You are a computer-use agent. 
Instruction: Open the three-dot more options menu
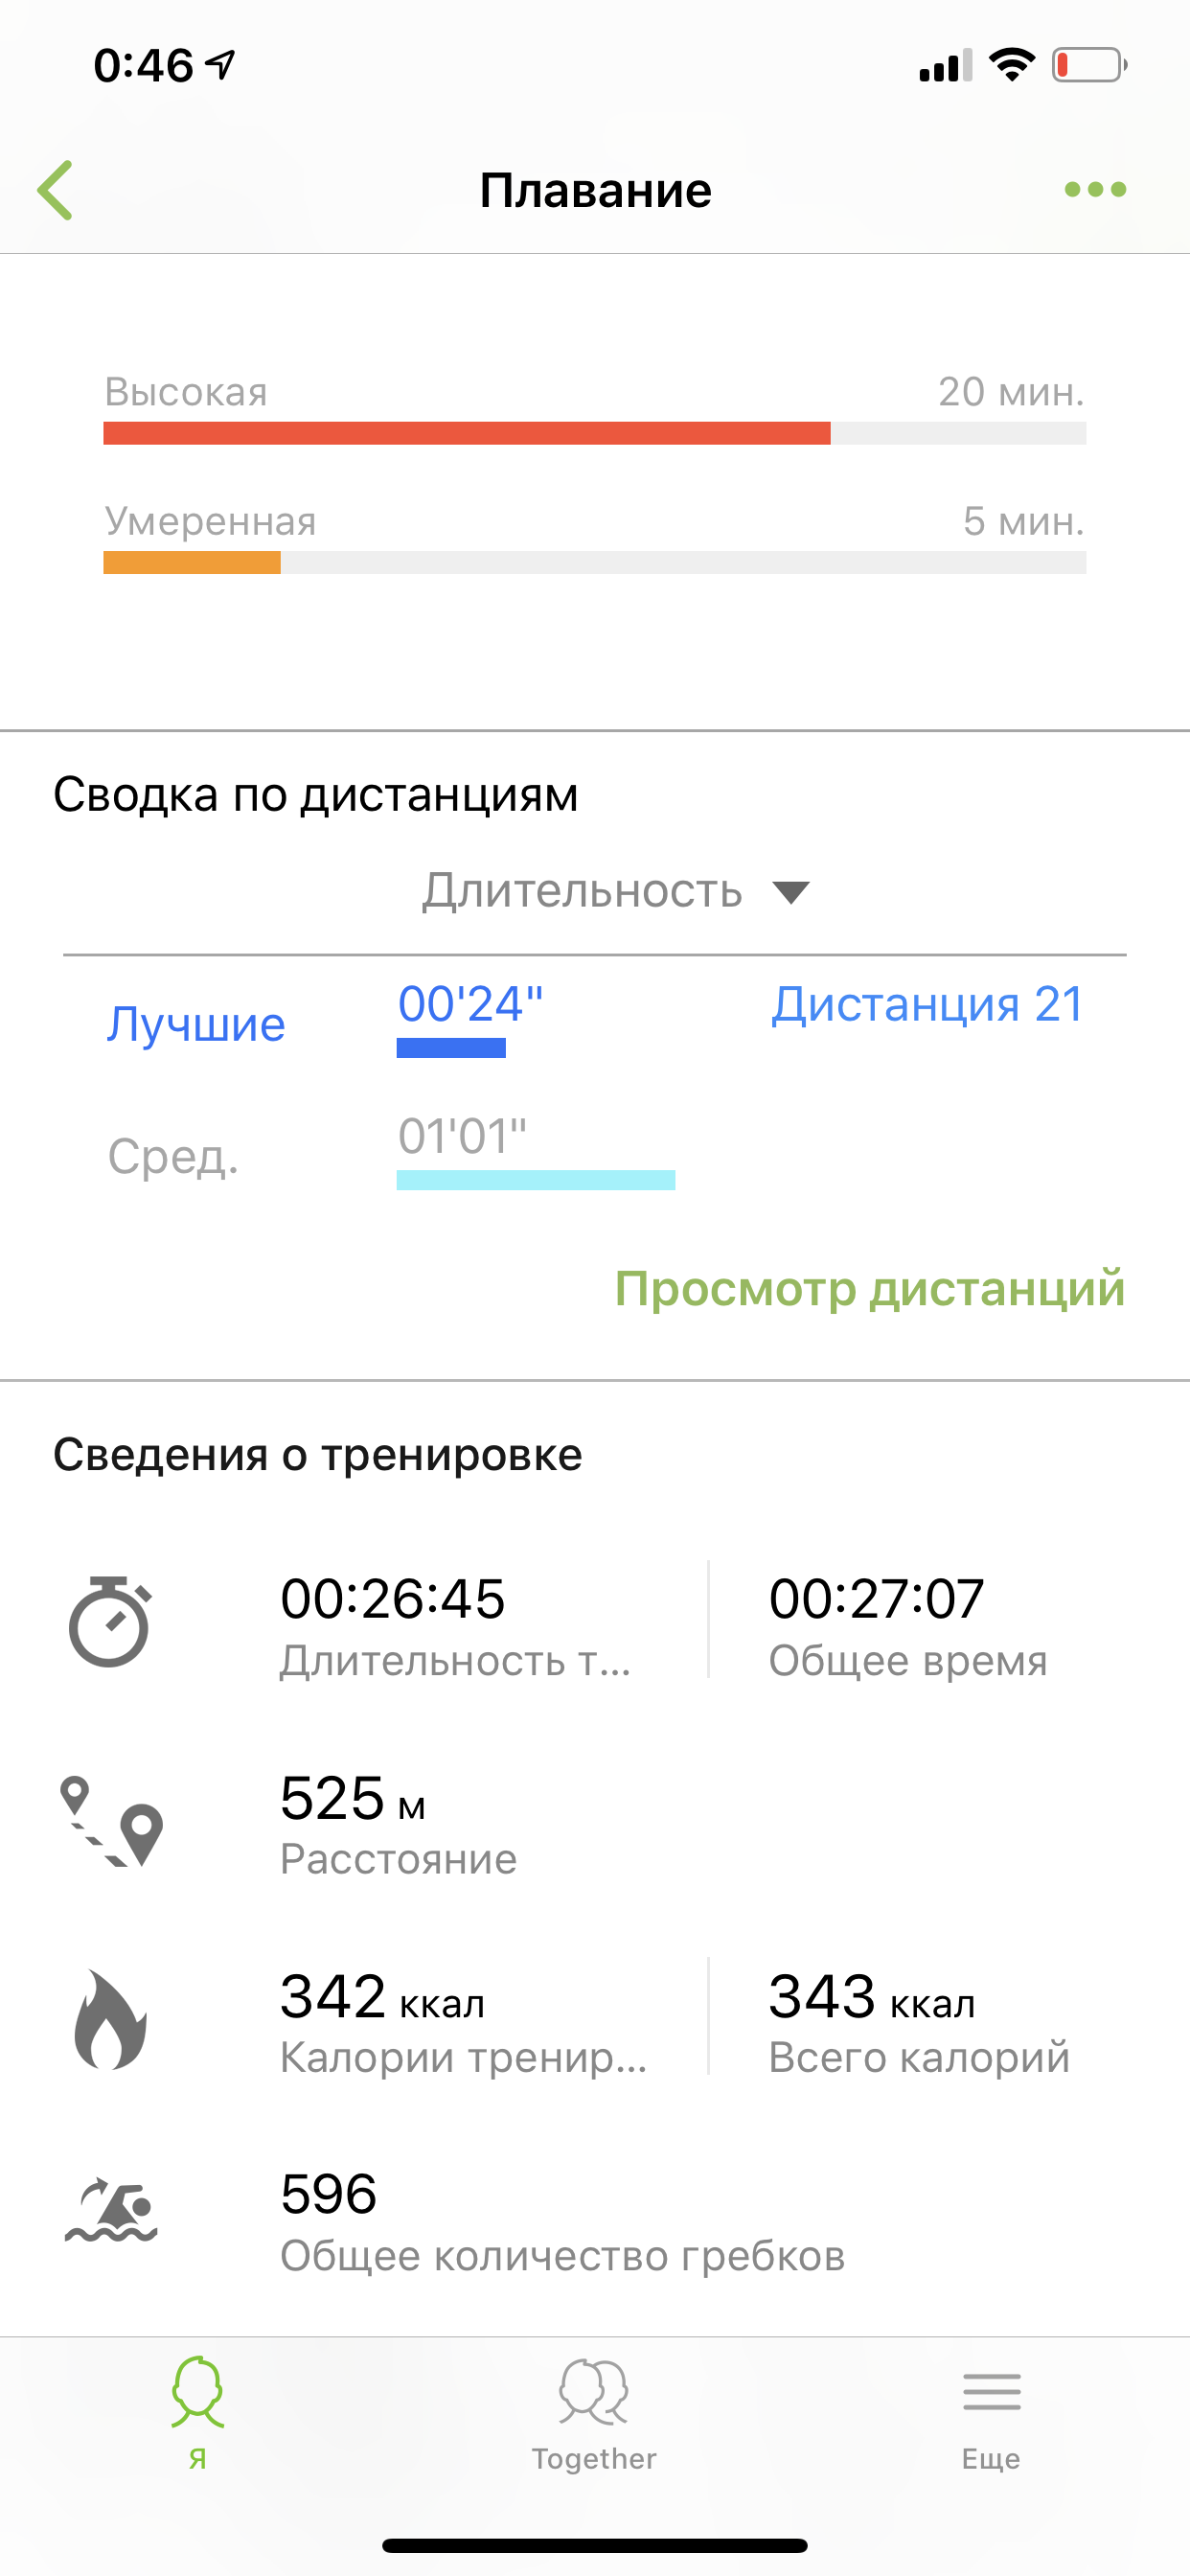coord(1095,190)
